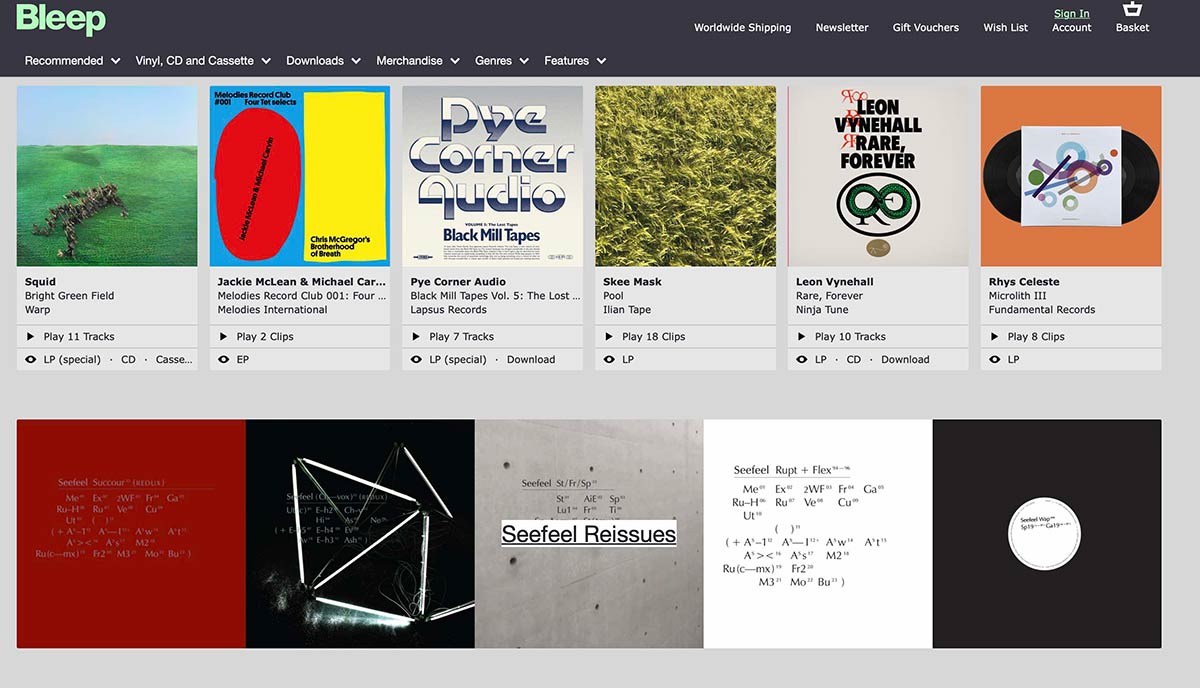This screenshot has width=1200, height=688.
Task: Click eye icon under Rhys Celeste Microlith III
Action: click(x=994, y=360)
